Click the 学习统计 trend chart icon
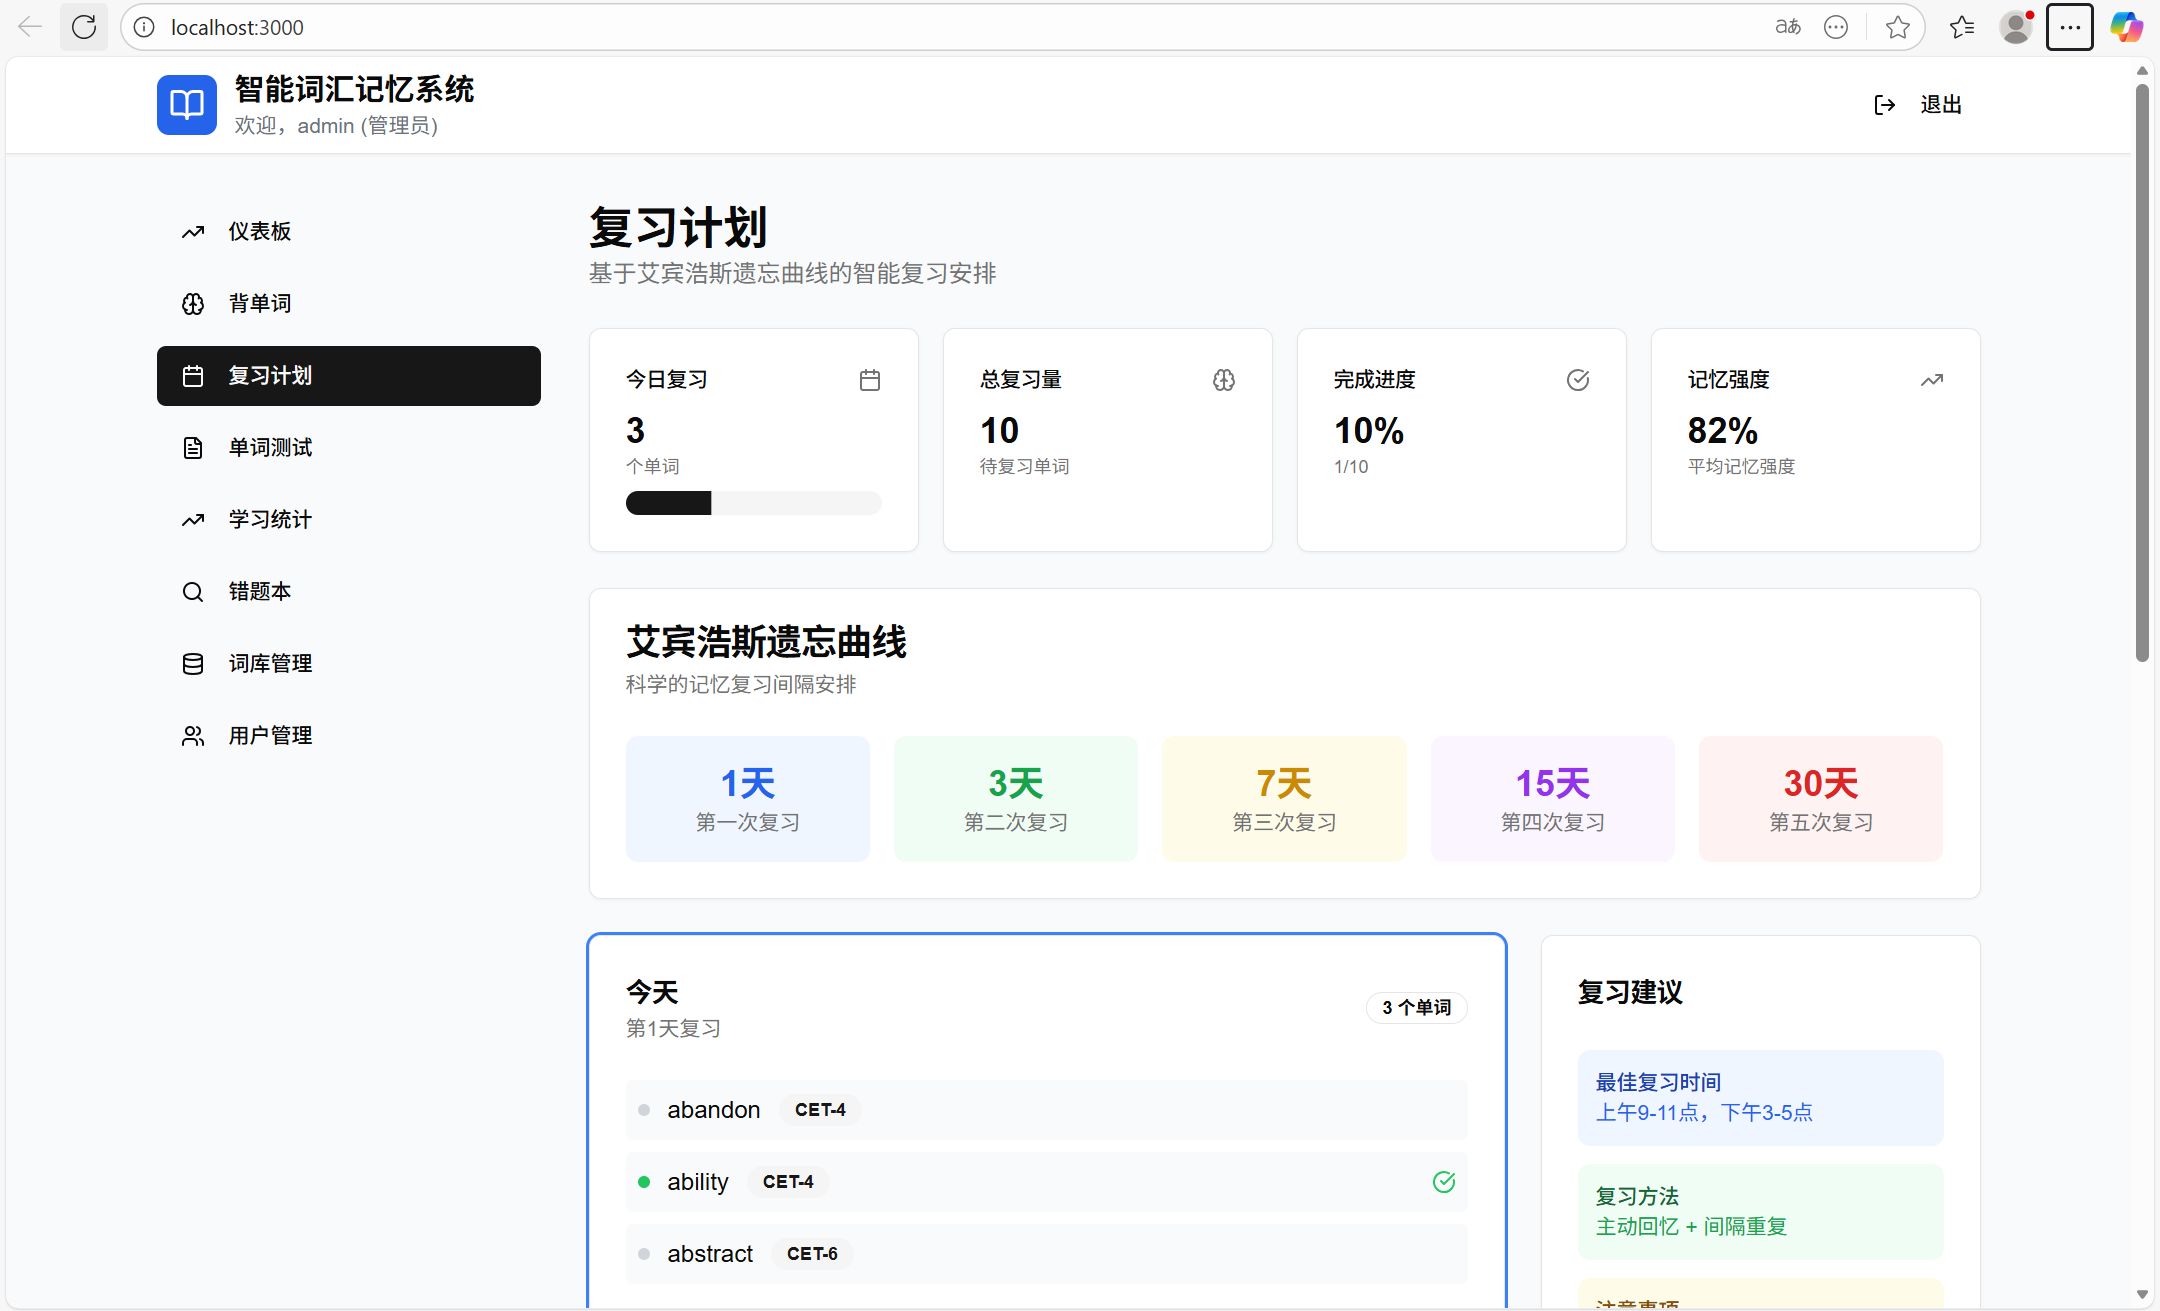This screenshot has height=1311, width=2160. coord(193,519)
